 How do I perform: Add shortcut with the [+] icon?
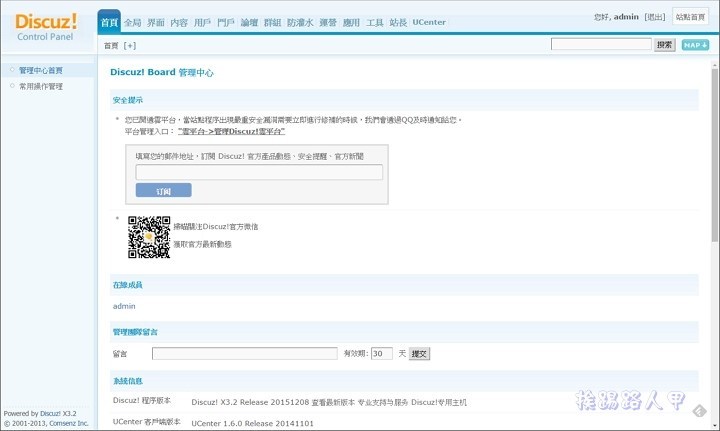click(130, 45)
